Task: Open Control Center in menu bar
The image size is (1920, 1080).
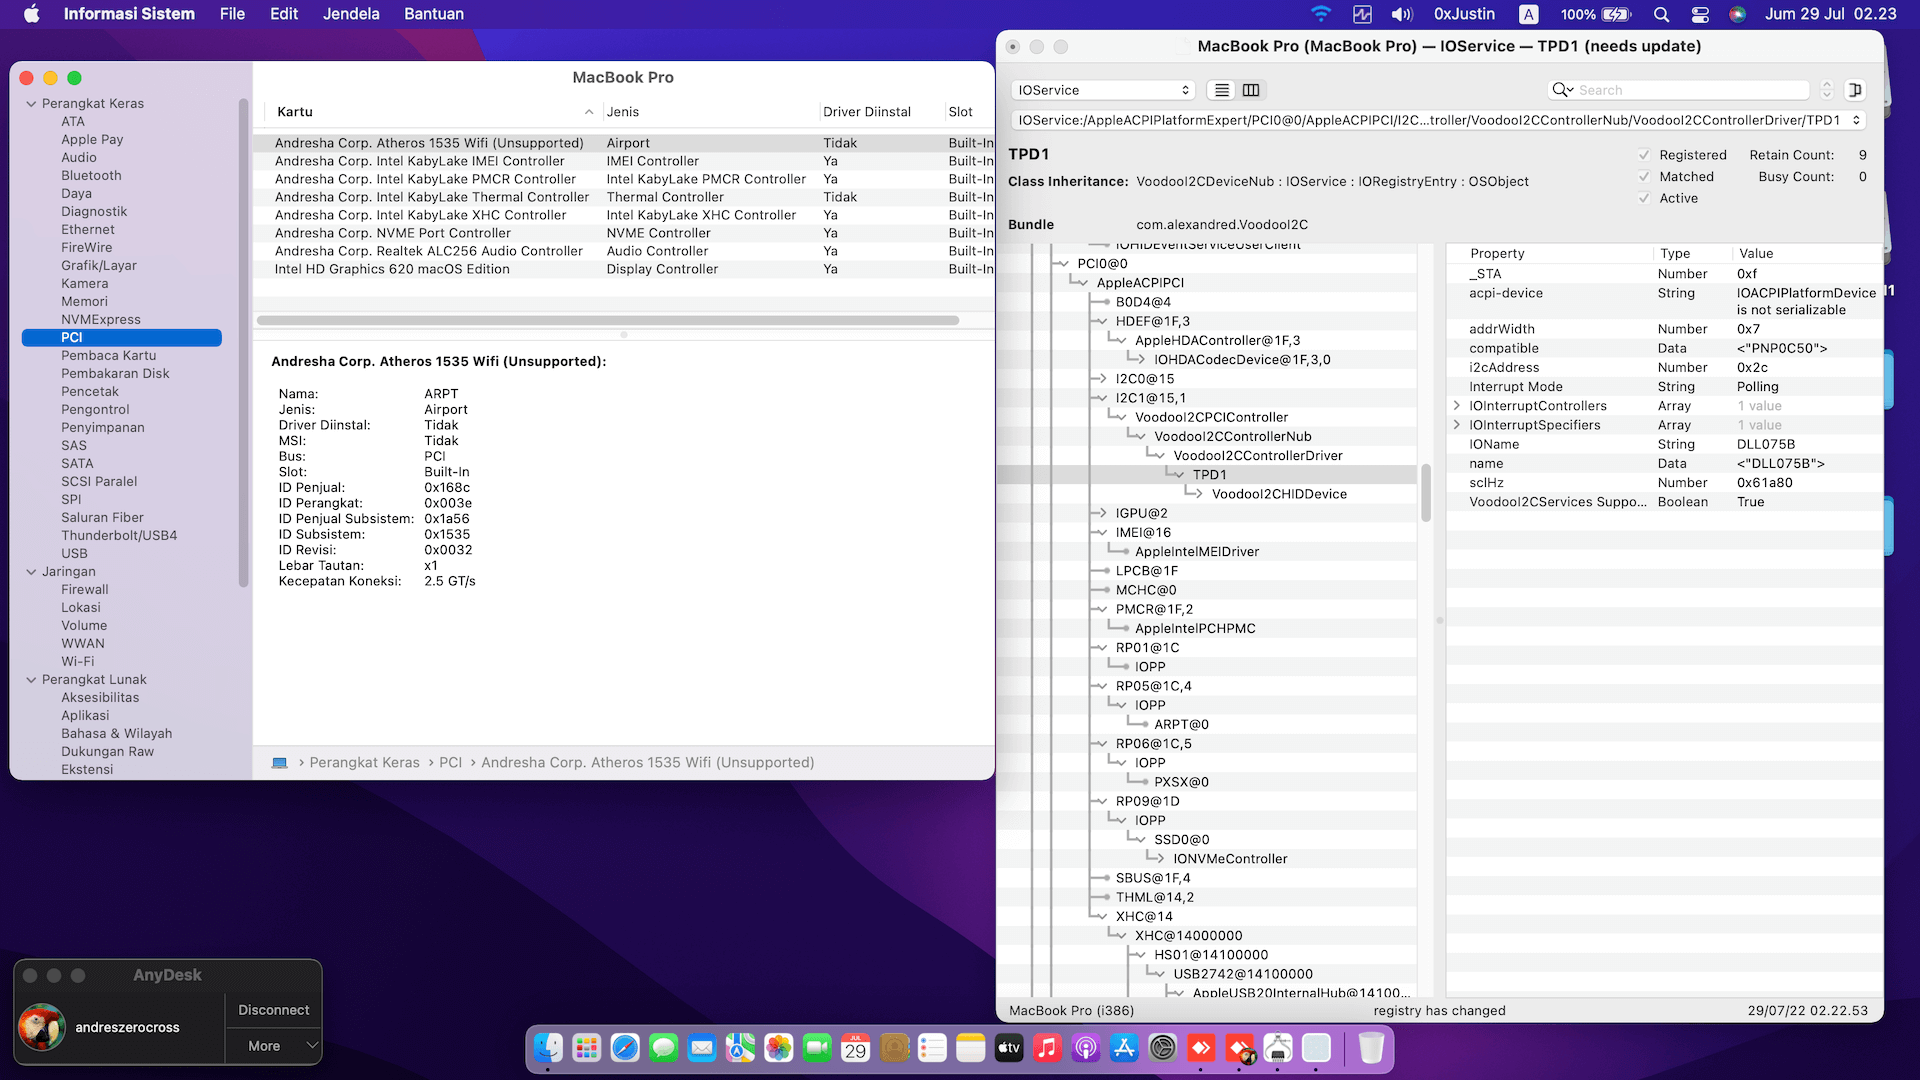Action: [1700, 14]
